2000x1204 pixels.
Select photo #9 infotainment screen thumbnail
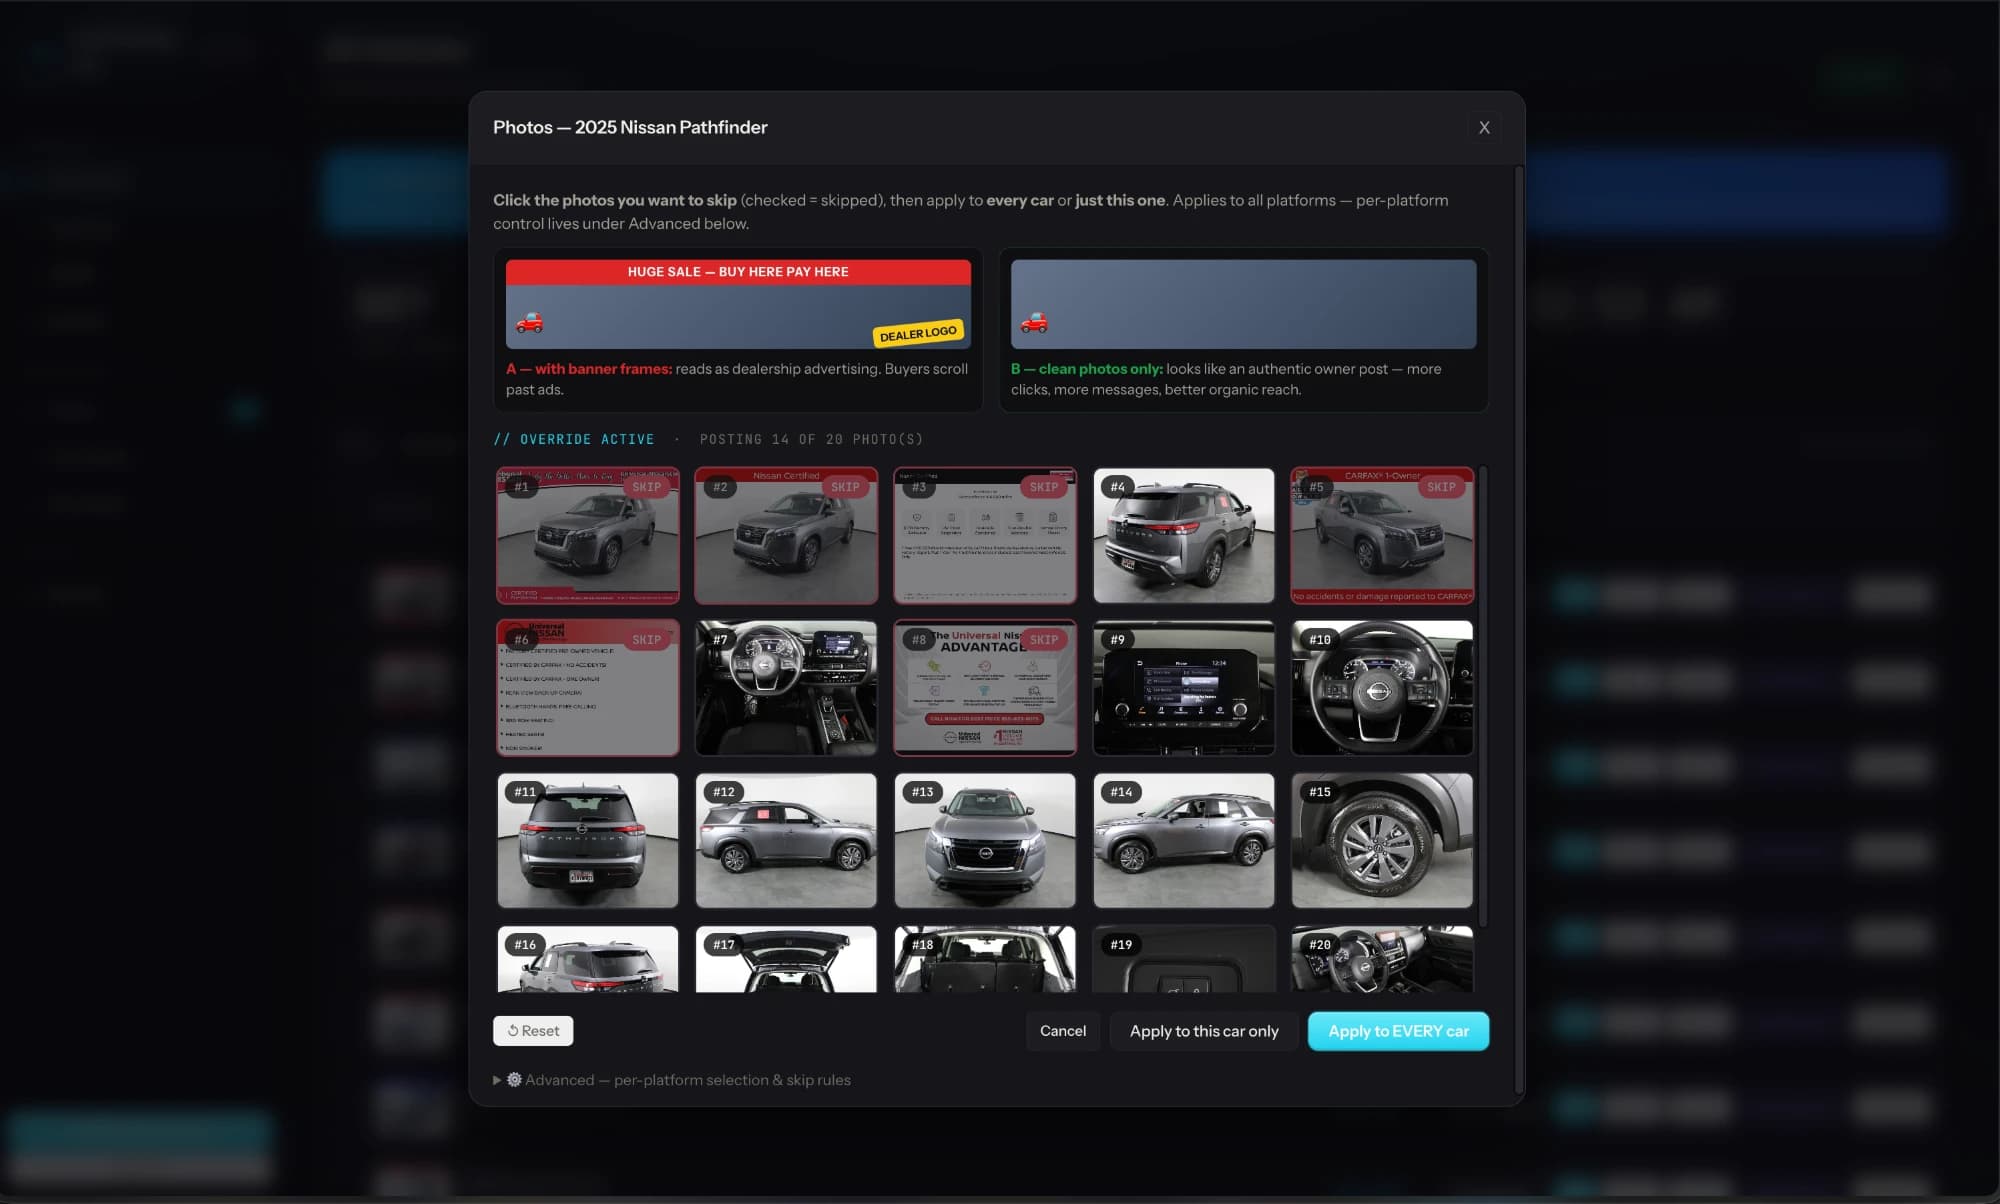[x=1184, y=688]
